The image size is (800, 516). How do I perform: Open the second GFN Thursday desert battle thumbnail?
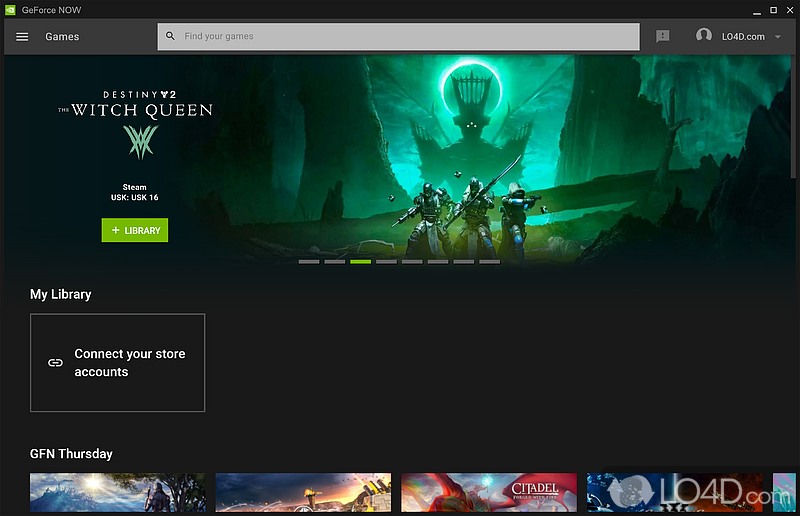click(x=303, y=493)
